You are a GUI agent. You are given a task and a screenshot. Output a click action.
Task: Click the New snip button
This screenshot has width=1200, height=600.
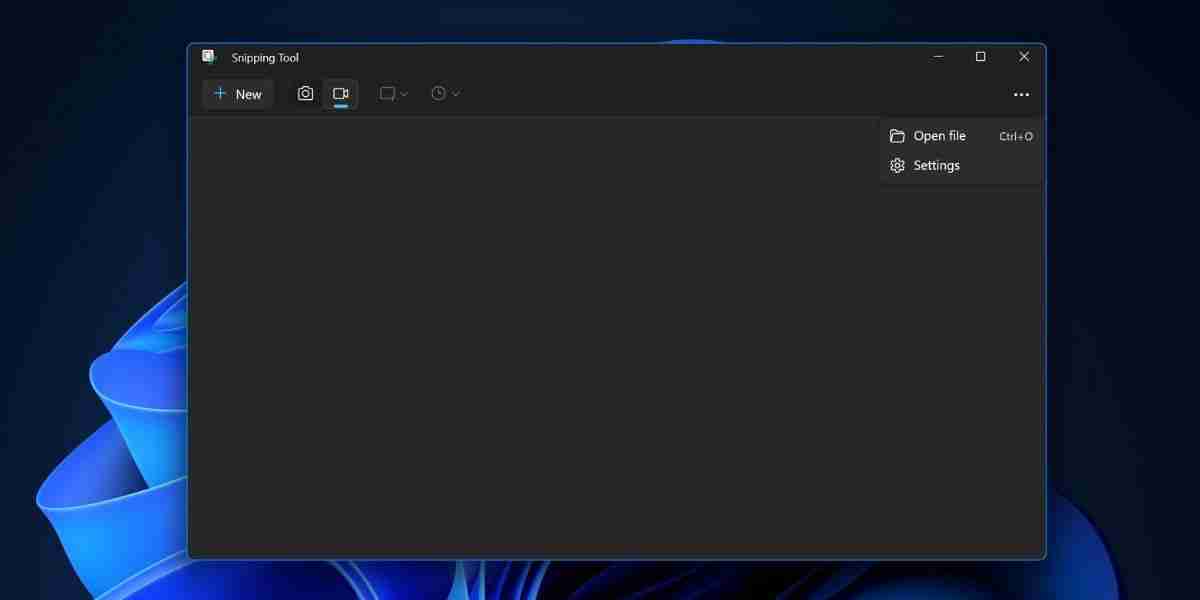237,93
